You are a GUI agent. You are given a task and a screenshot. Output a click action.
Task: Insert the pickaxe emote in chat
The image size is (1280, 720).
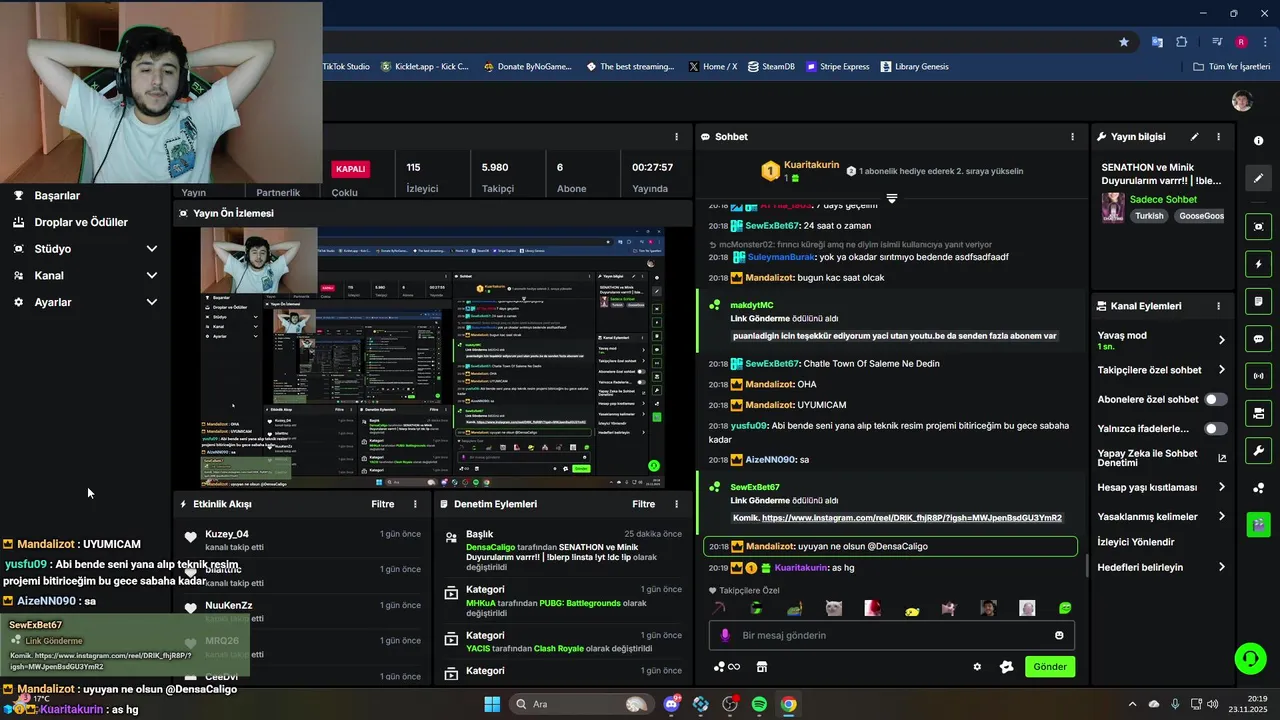tap(717, 608)
